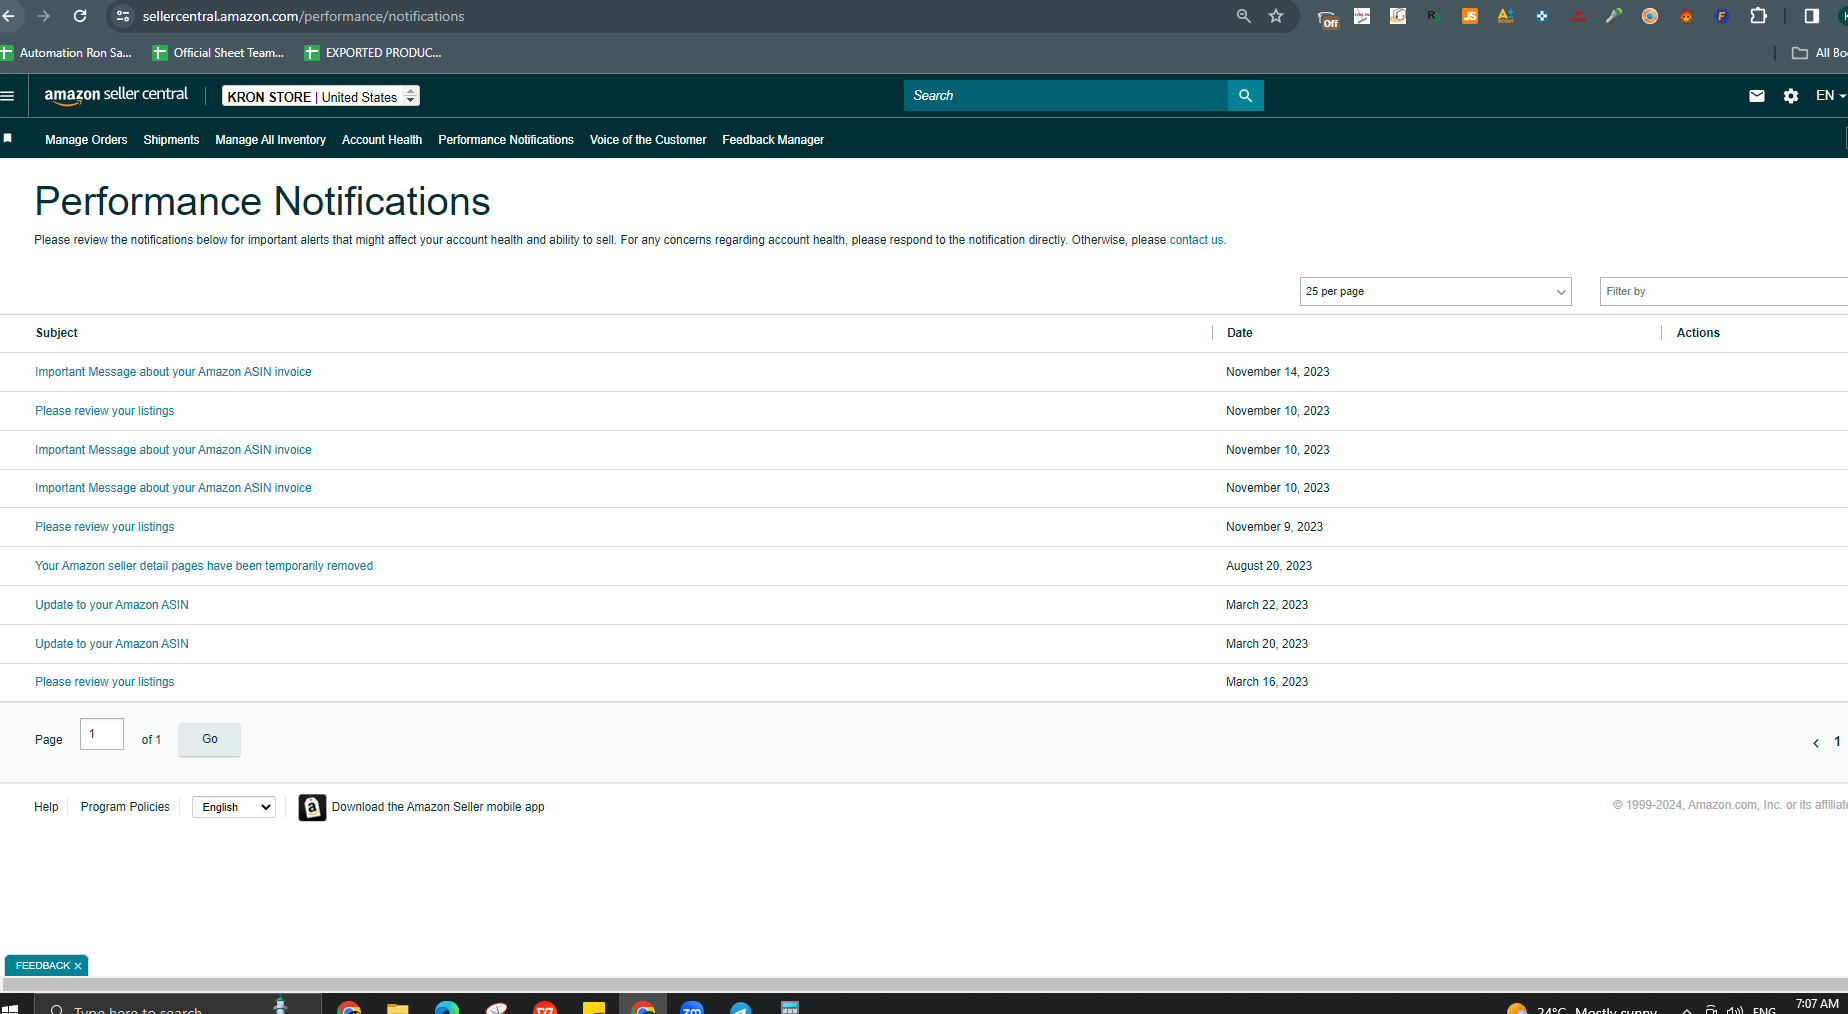1848x1014 pixels.
Task: Open Zoom from the taskbar
Action: (692, 1007)
